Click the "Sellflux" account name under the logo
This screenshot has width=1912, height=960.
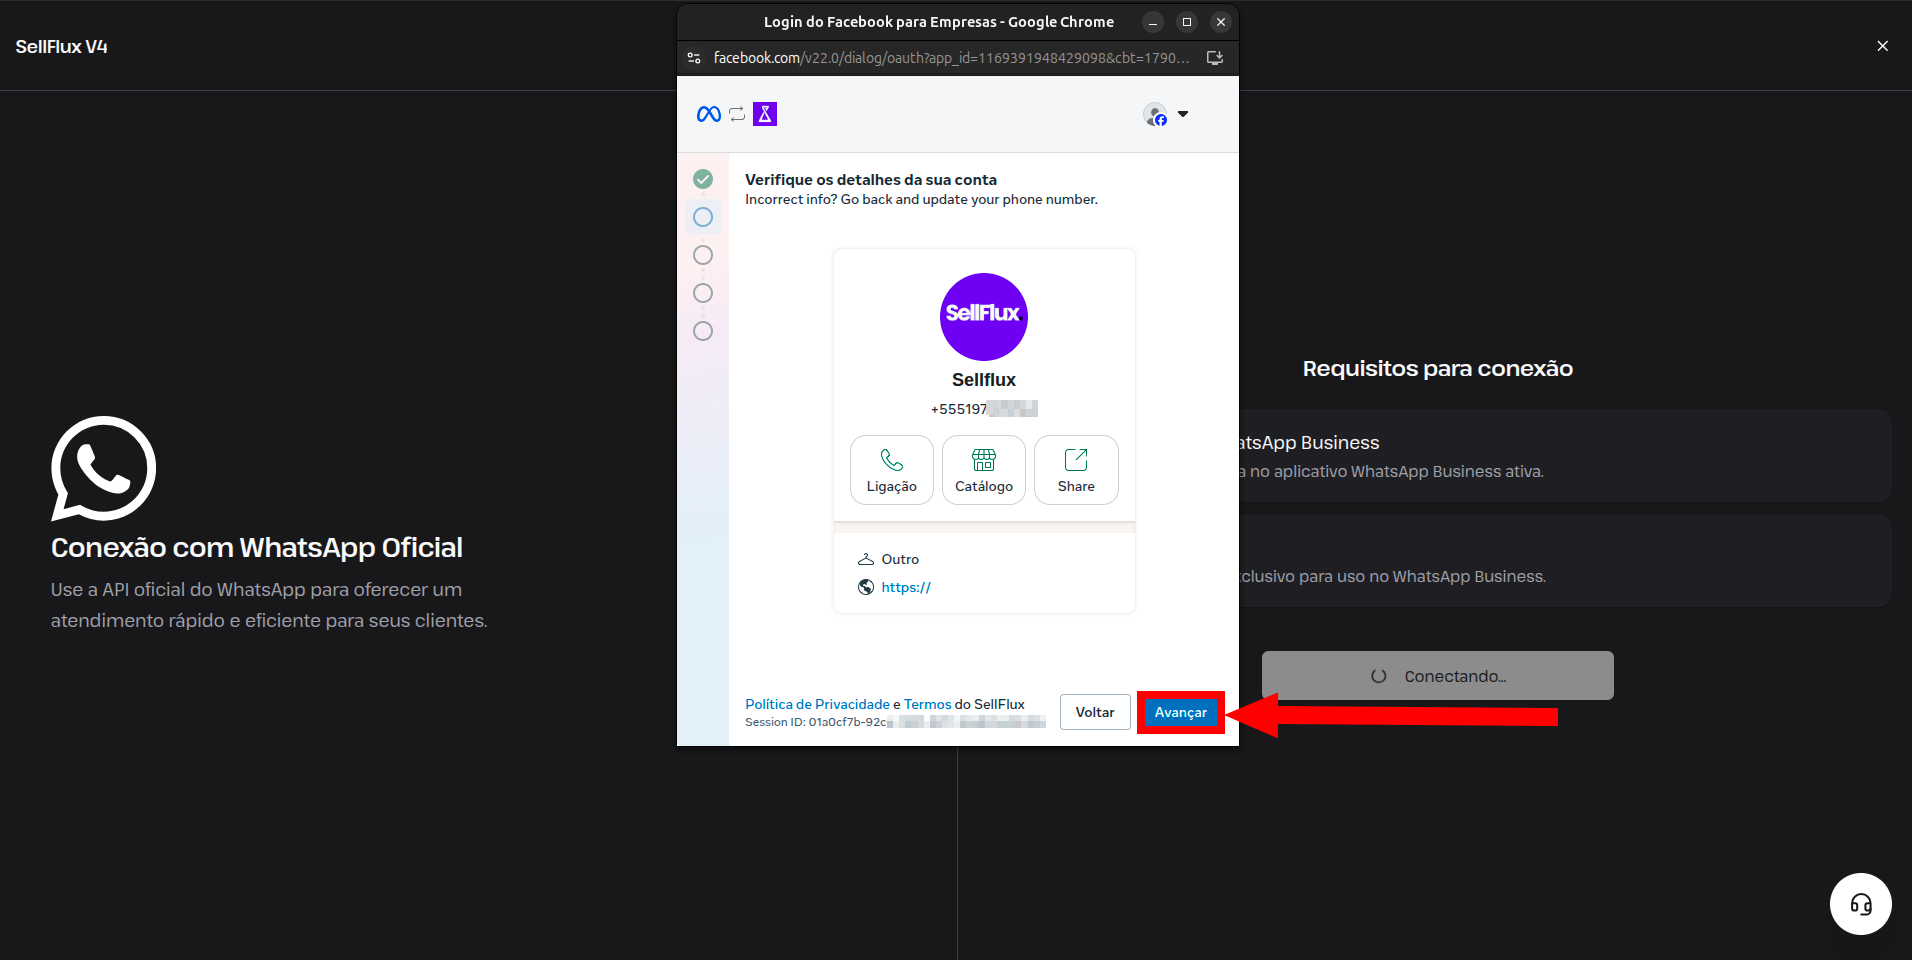click(x=984, y=380)
